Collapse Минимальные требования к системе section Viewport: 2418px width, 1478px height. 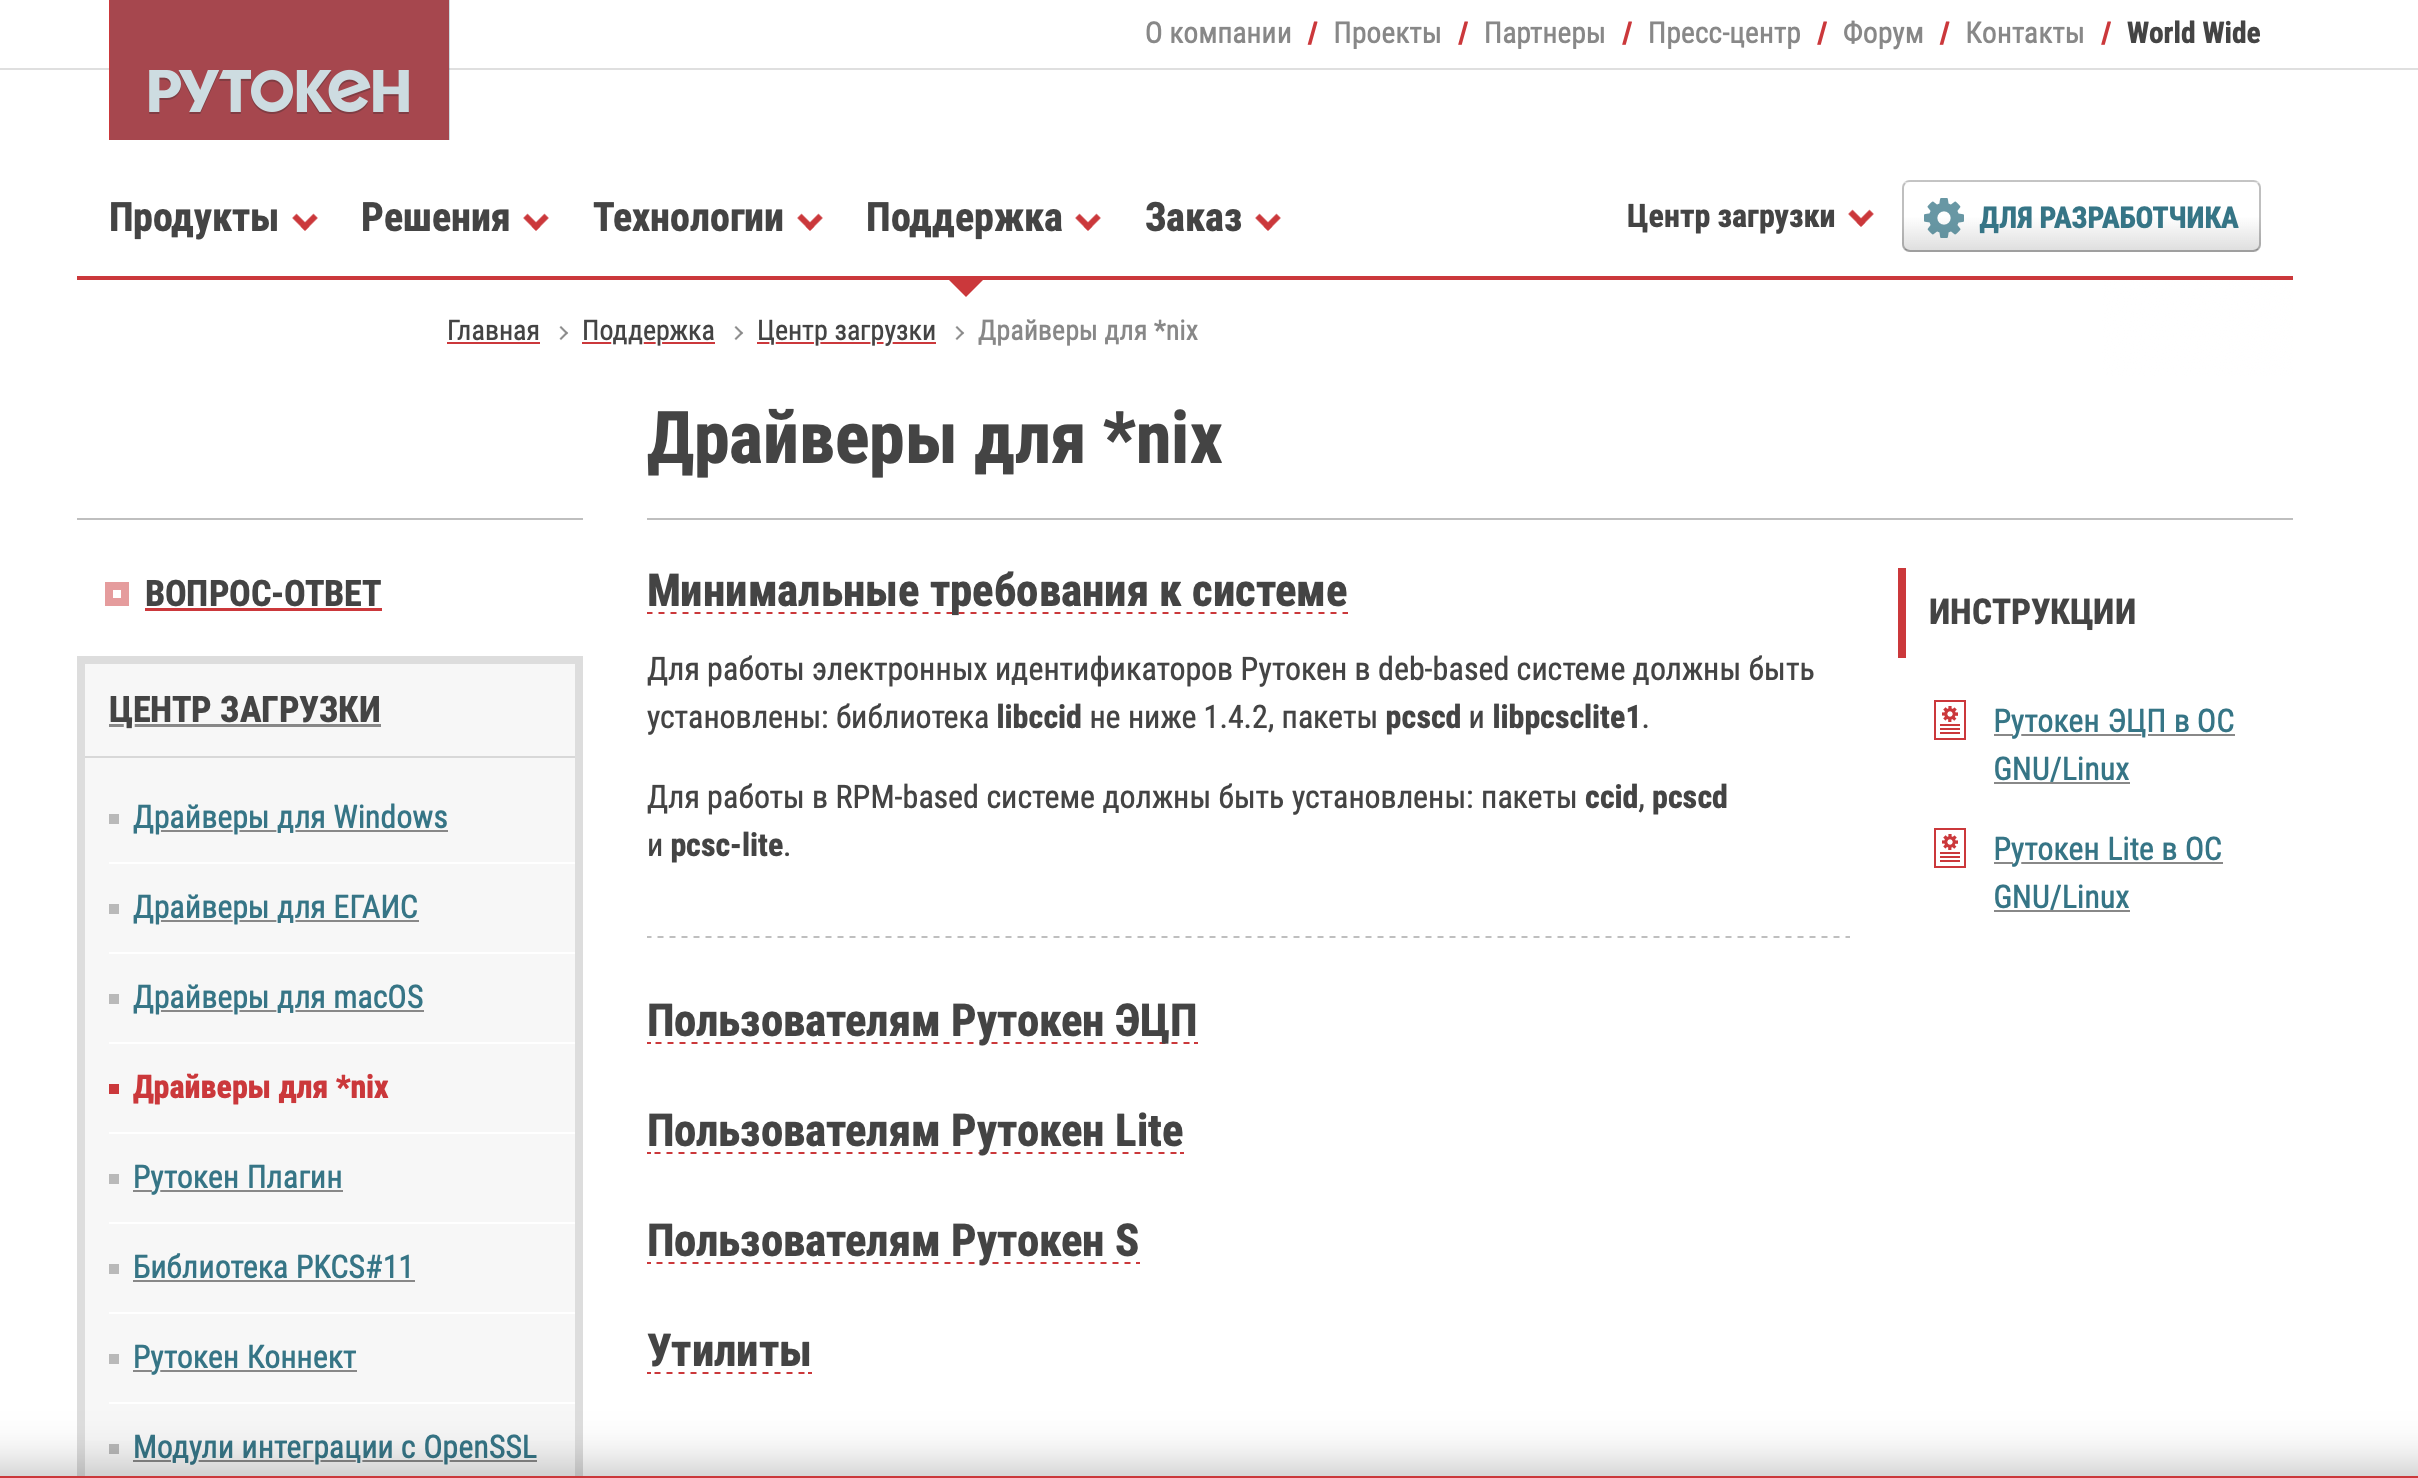(997, 591)
